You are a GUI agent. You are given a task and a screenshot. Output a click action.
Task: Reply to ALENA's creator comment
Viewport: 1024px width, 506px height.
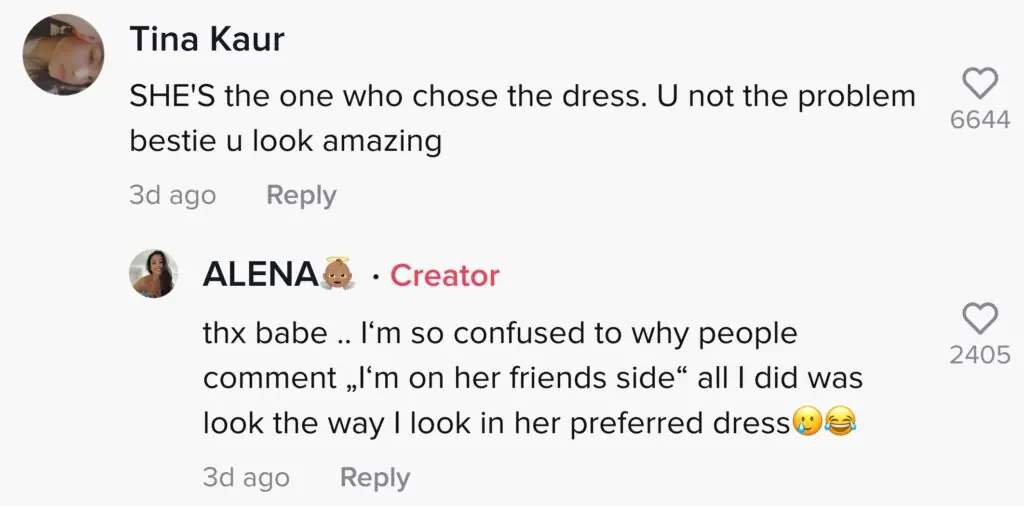click(x=375, y=478)
